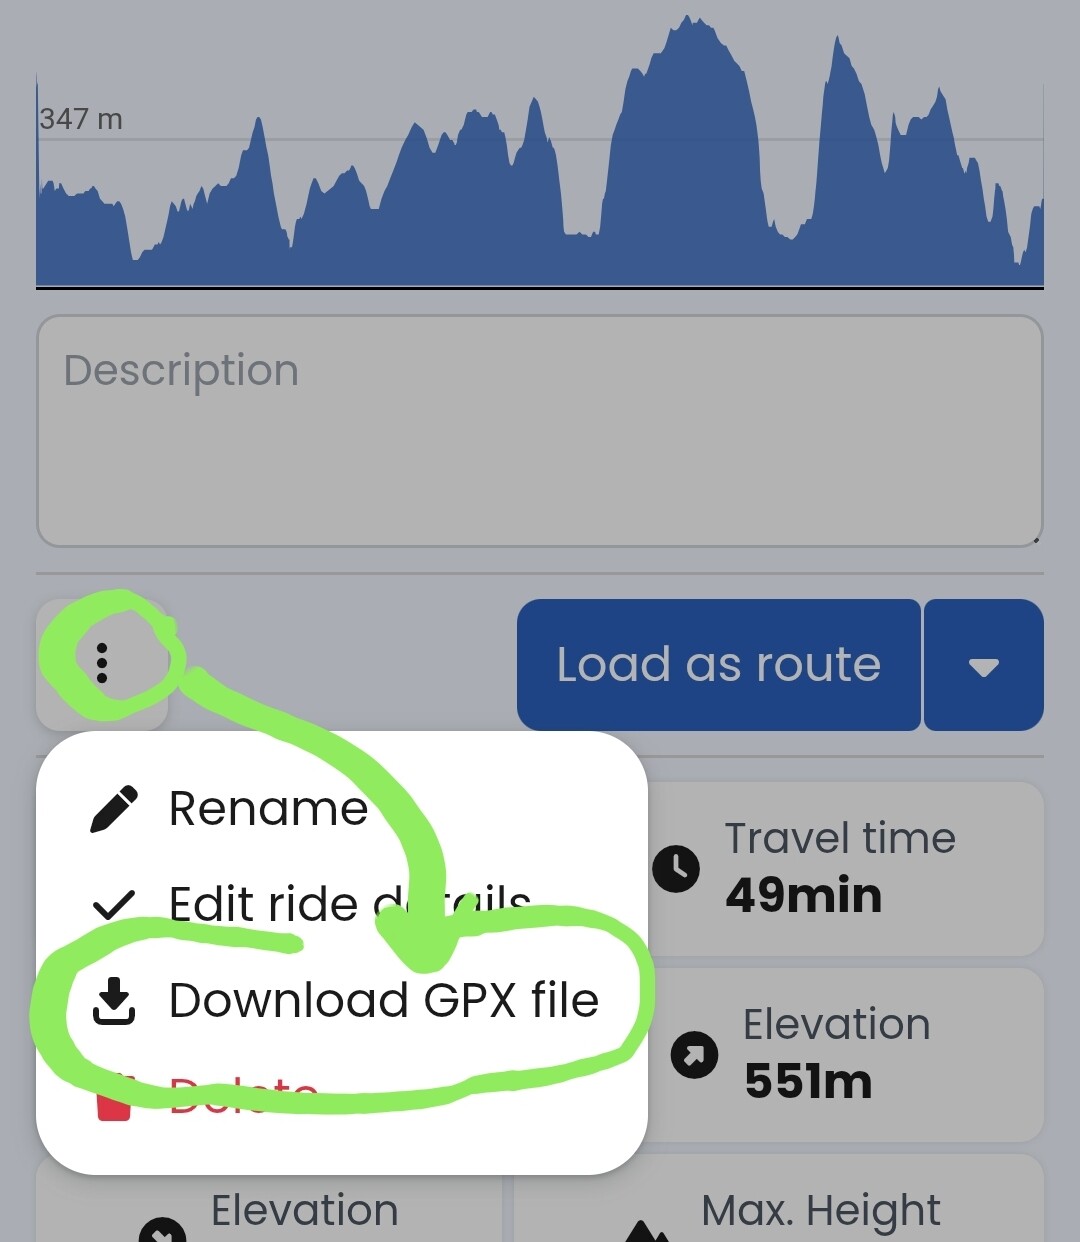This screenshot has width=1080, height=1242.
Task: Click the Load as route button
Action: pos(719,665)
